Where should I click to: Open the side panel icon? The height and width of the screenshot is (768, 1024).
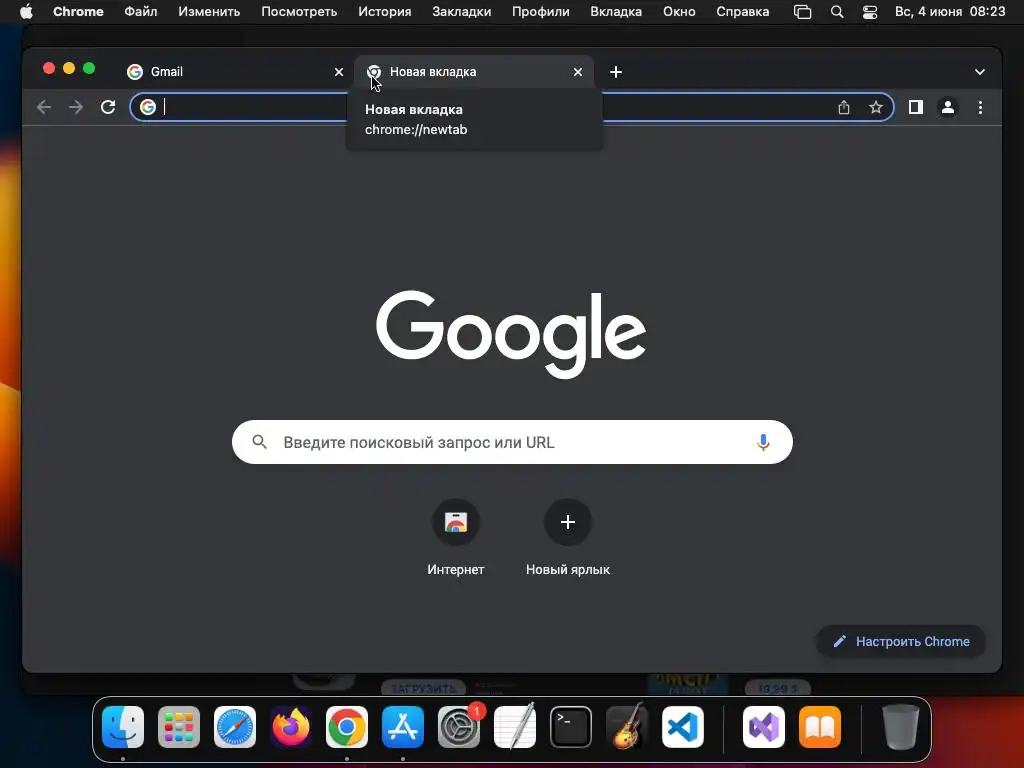point(916,107)
